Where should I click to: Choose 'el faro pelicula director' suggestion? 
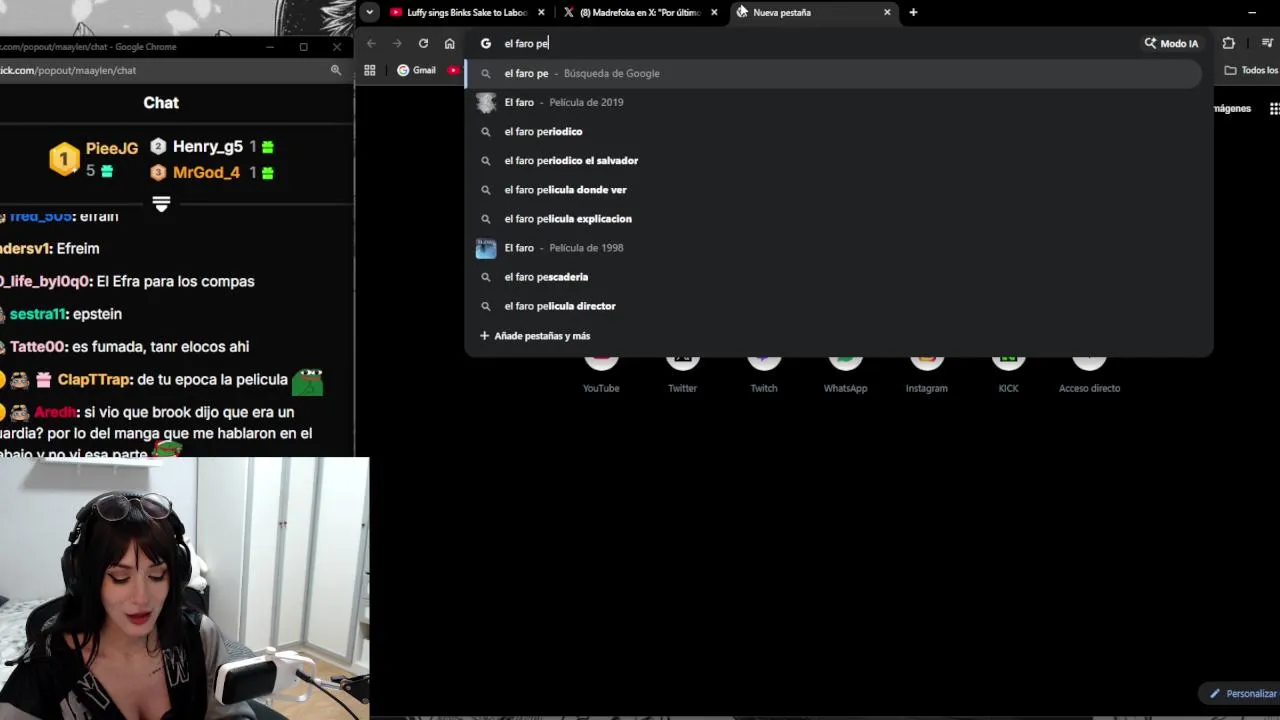pos(832,305)
